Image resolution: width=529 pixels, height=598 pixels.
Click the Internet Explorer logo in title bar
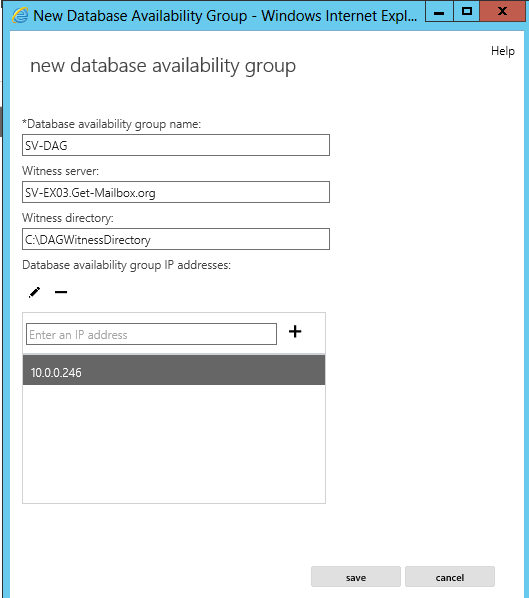[20, 16]
